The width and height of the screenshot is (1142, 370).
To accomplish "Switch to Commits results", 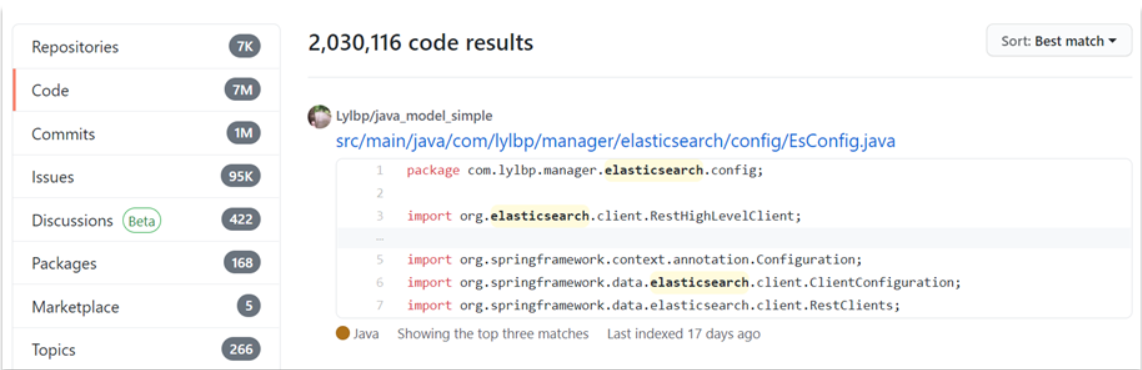I will click(x=146, y=134).
